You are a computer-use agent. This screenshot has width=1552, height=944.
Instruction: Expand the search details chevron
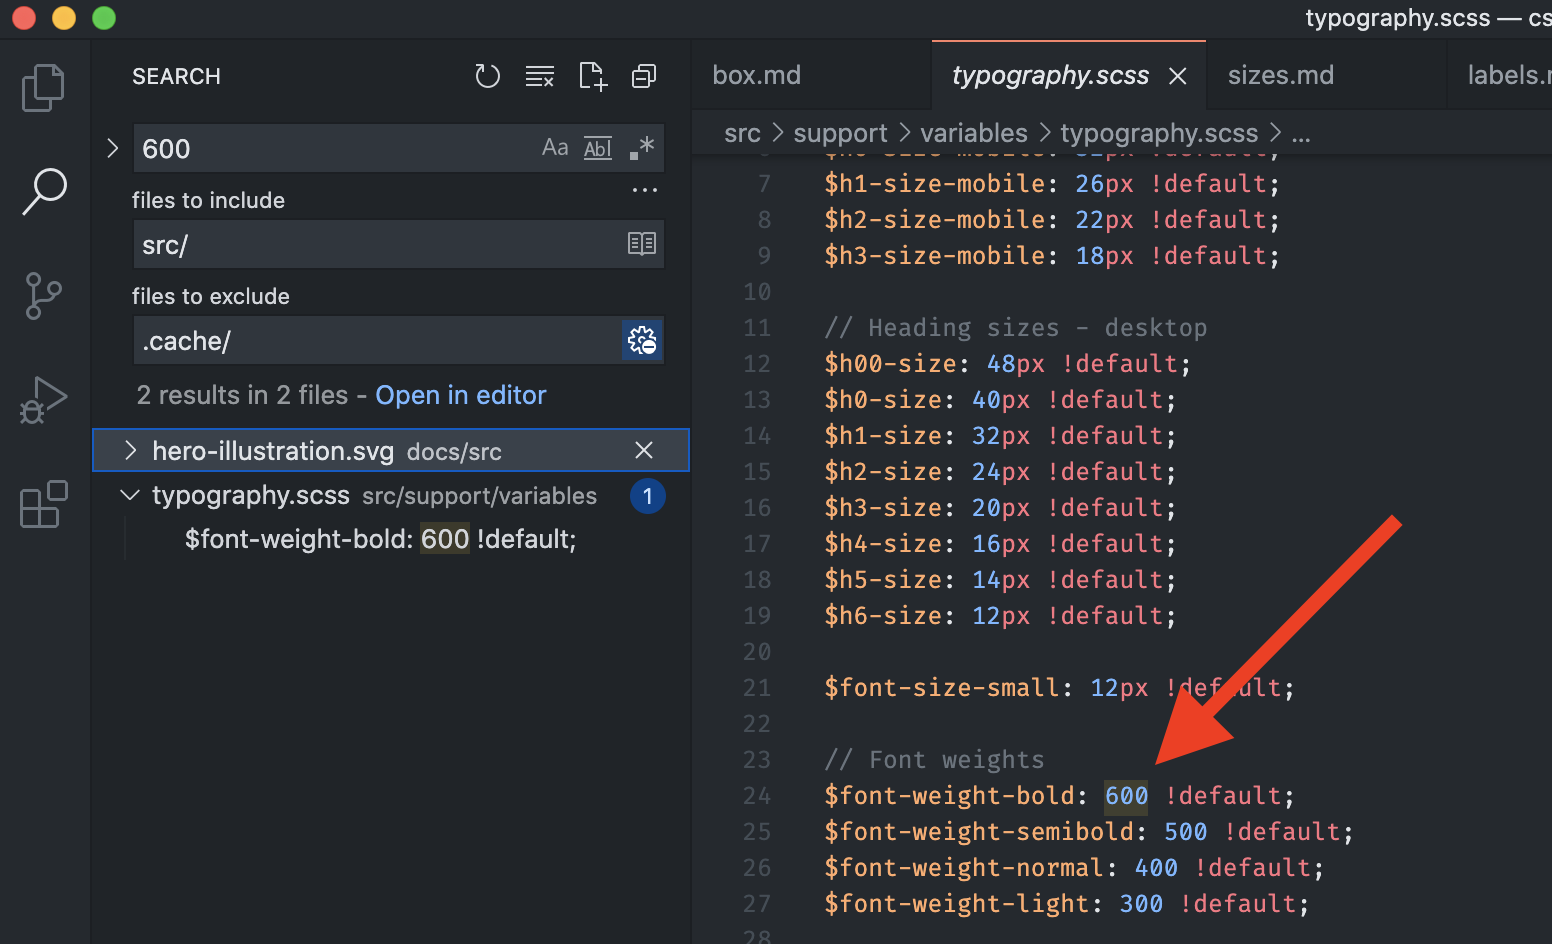(x=112, y=147)
